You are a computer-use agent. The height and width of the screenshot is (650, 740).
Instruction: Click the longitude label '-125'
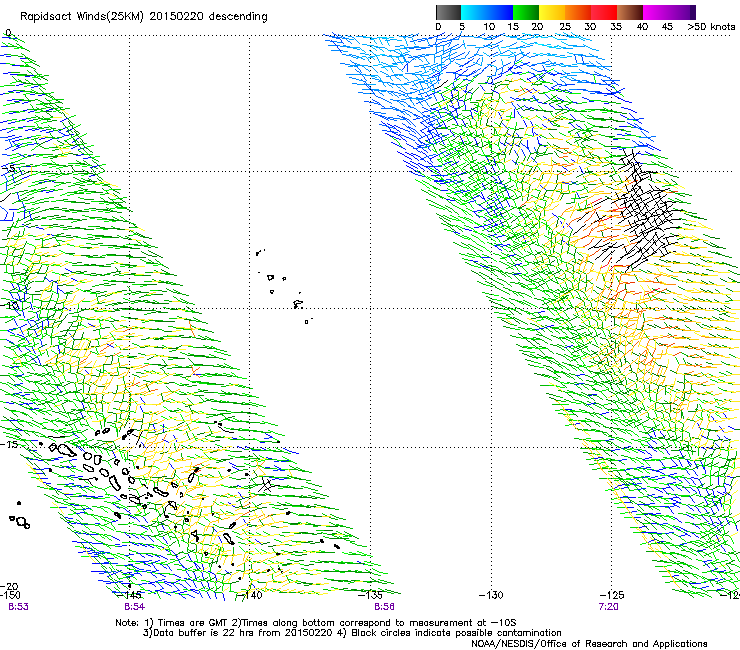(612, 595)
